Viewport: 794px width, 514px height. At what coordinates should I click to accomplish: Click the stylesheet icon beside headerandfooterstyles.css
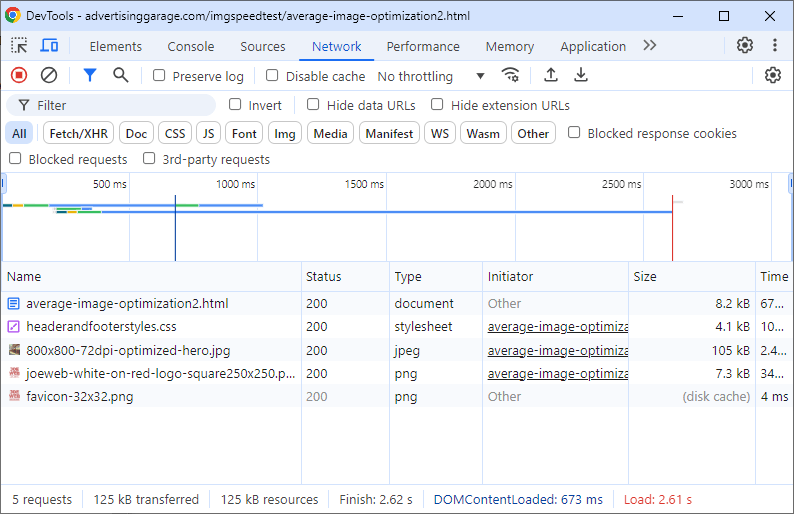click(x=14, y=327)
